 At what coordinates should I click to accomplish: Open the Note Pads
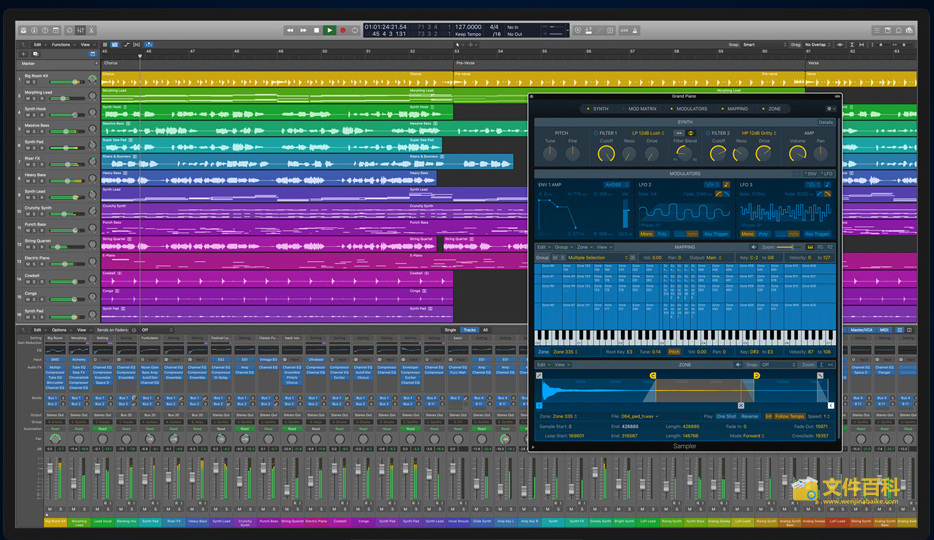(x=888, y=30)
